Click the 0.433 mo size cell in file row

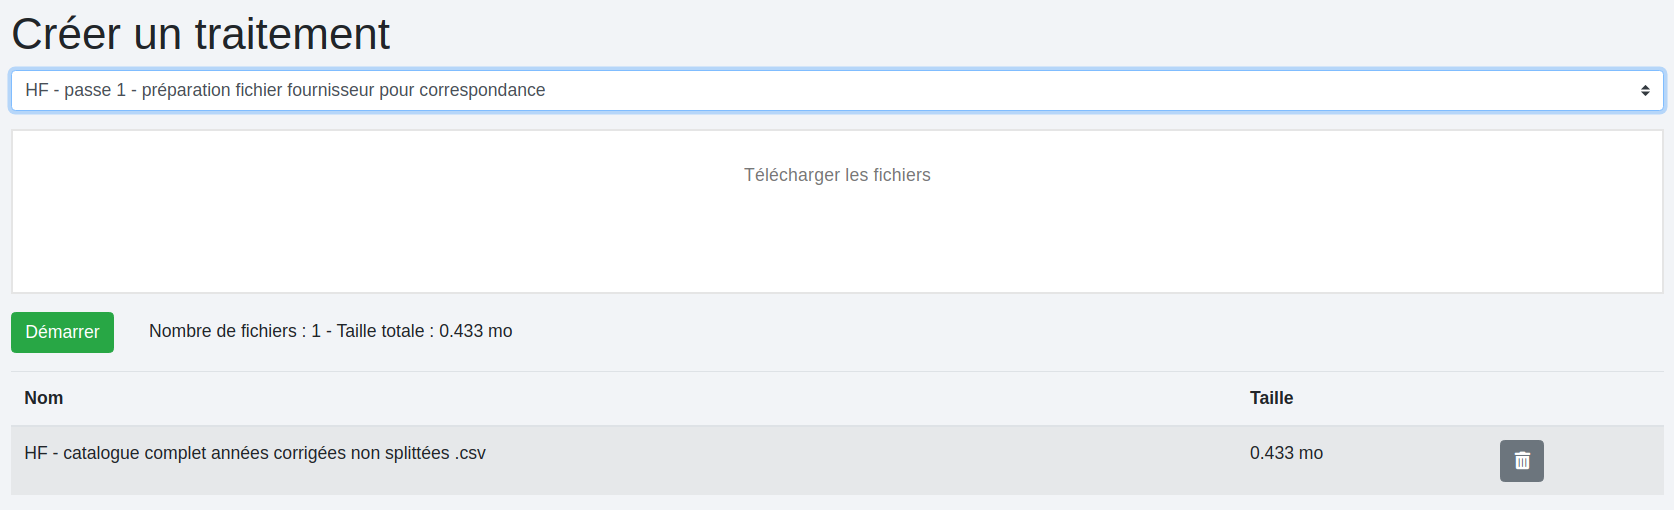point(1286,453)
